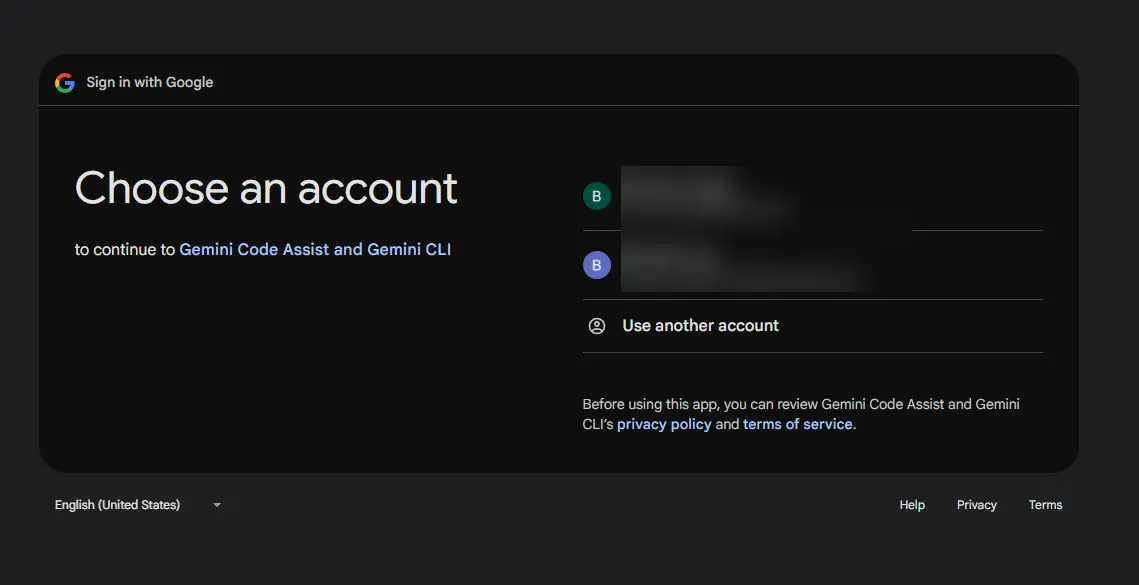The width and height of the screenshot is (1139, 585).
Task: Open the Gemini Code Assist and Gemini CLI link
Action: 315,249
